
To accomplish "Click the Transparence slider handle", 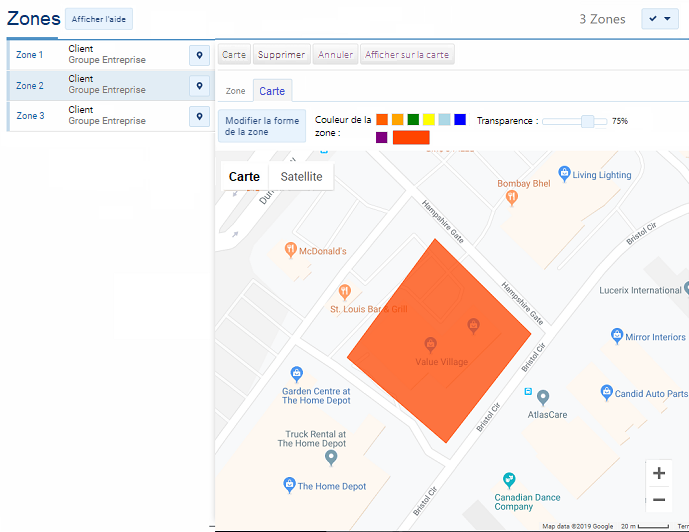I will pos(588,121).
